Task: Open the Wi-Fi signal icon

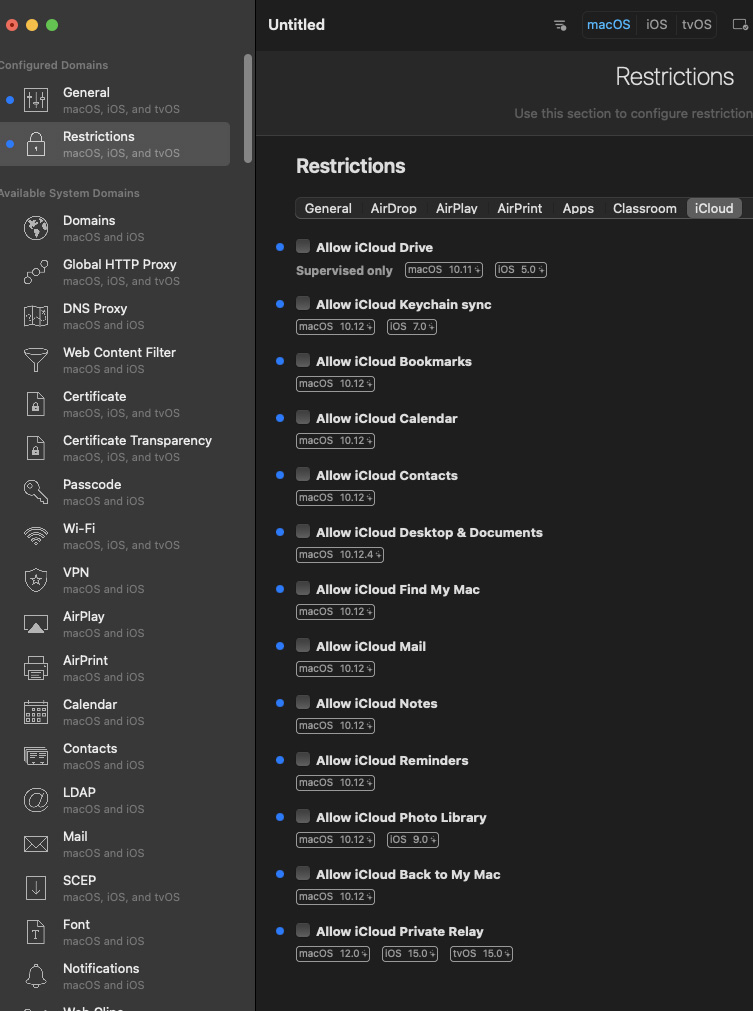Action: (x=36, y=536)
